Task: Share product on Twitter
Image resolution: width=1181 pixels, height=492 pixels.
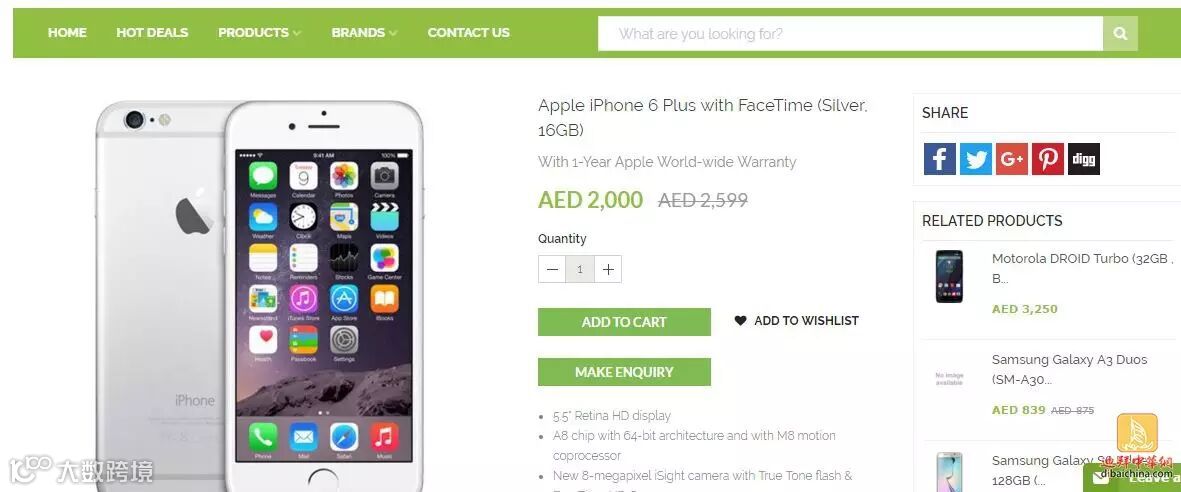Action: tap(975, 159)
